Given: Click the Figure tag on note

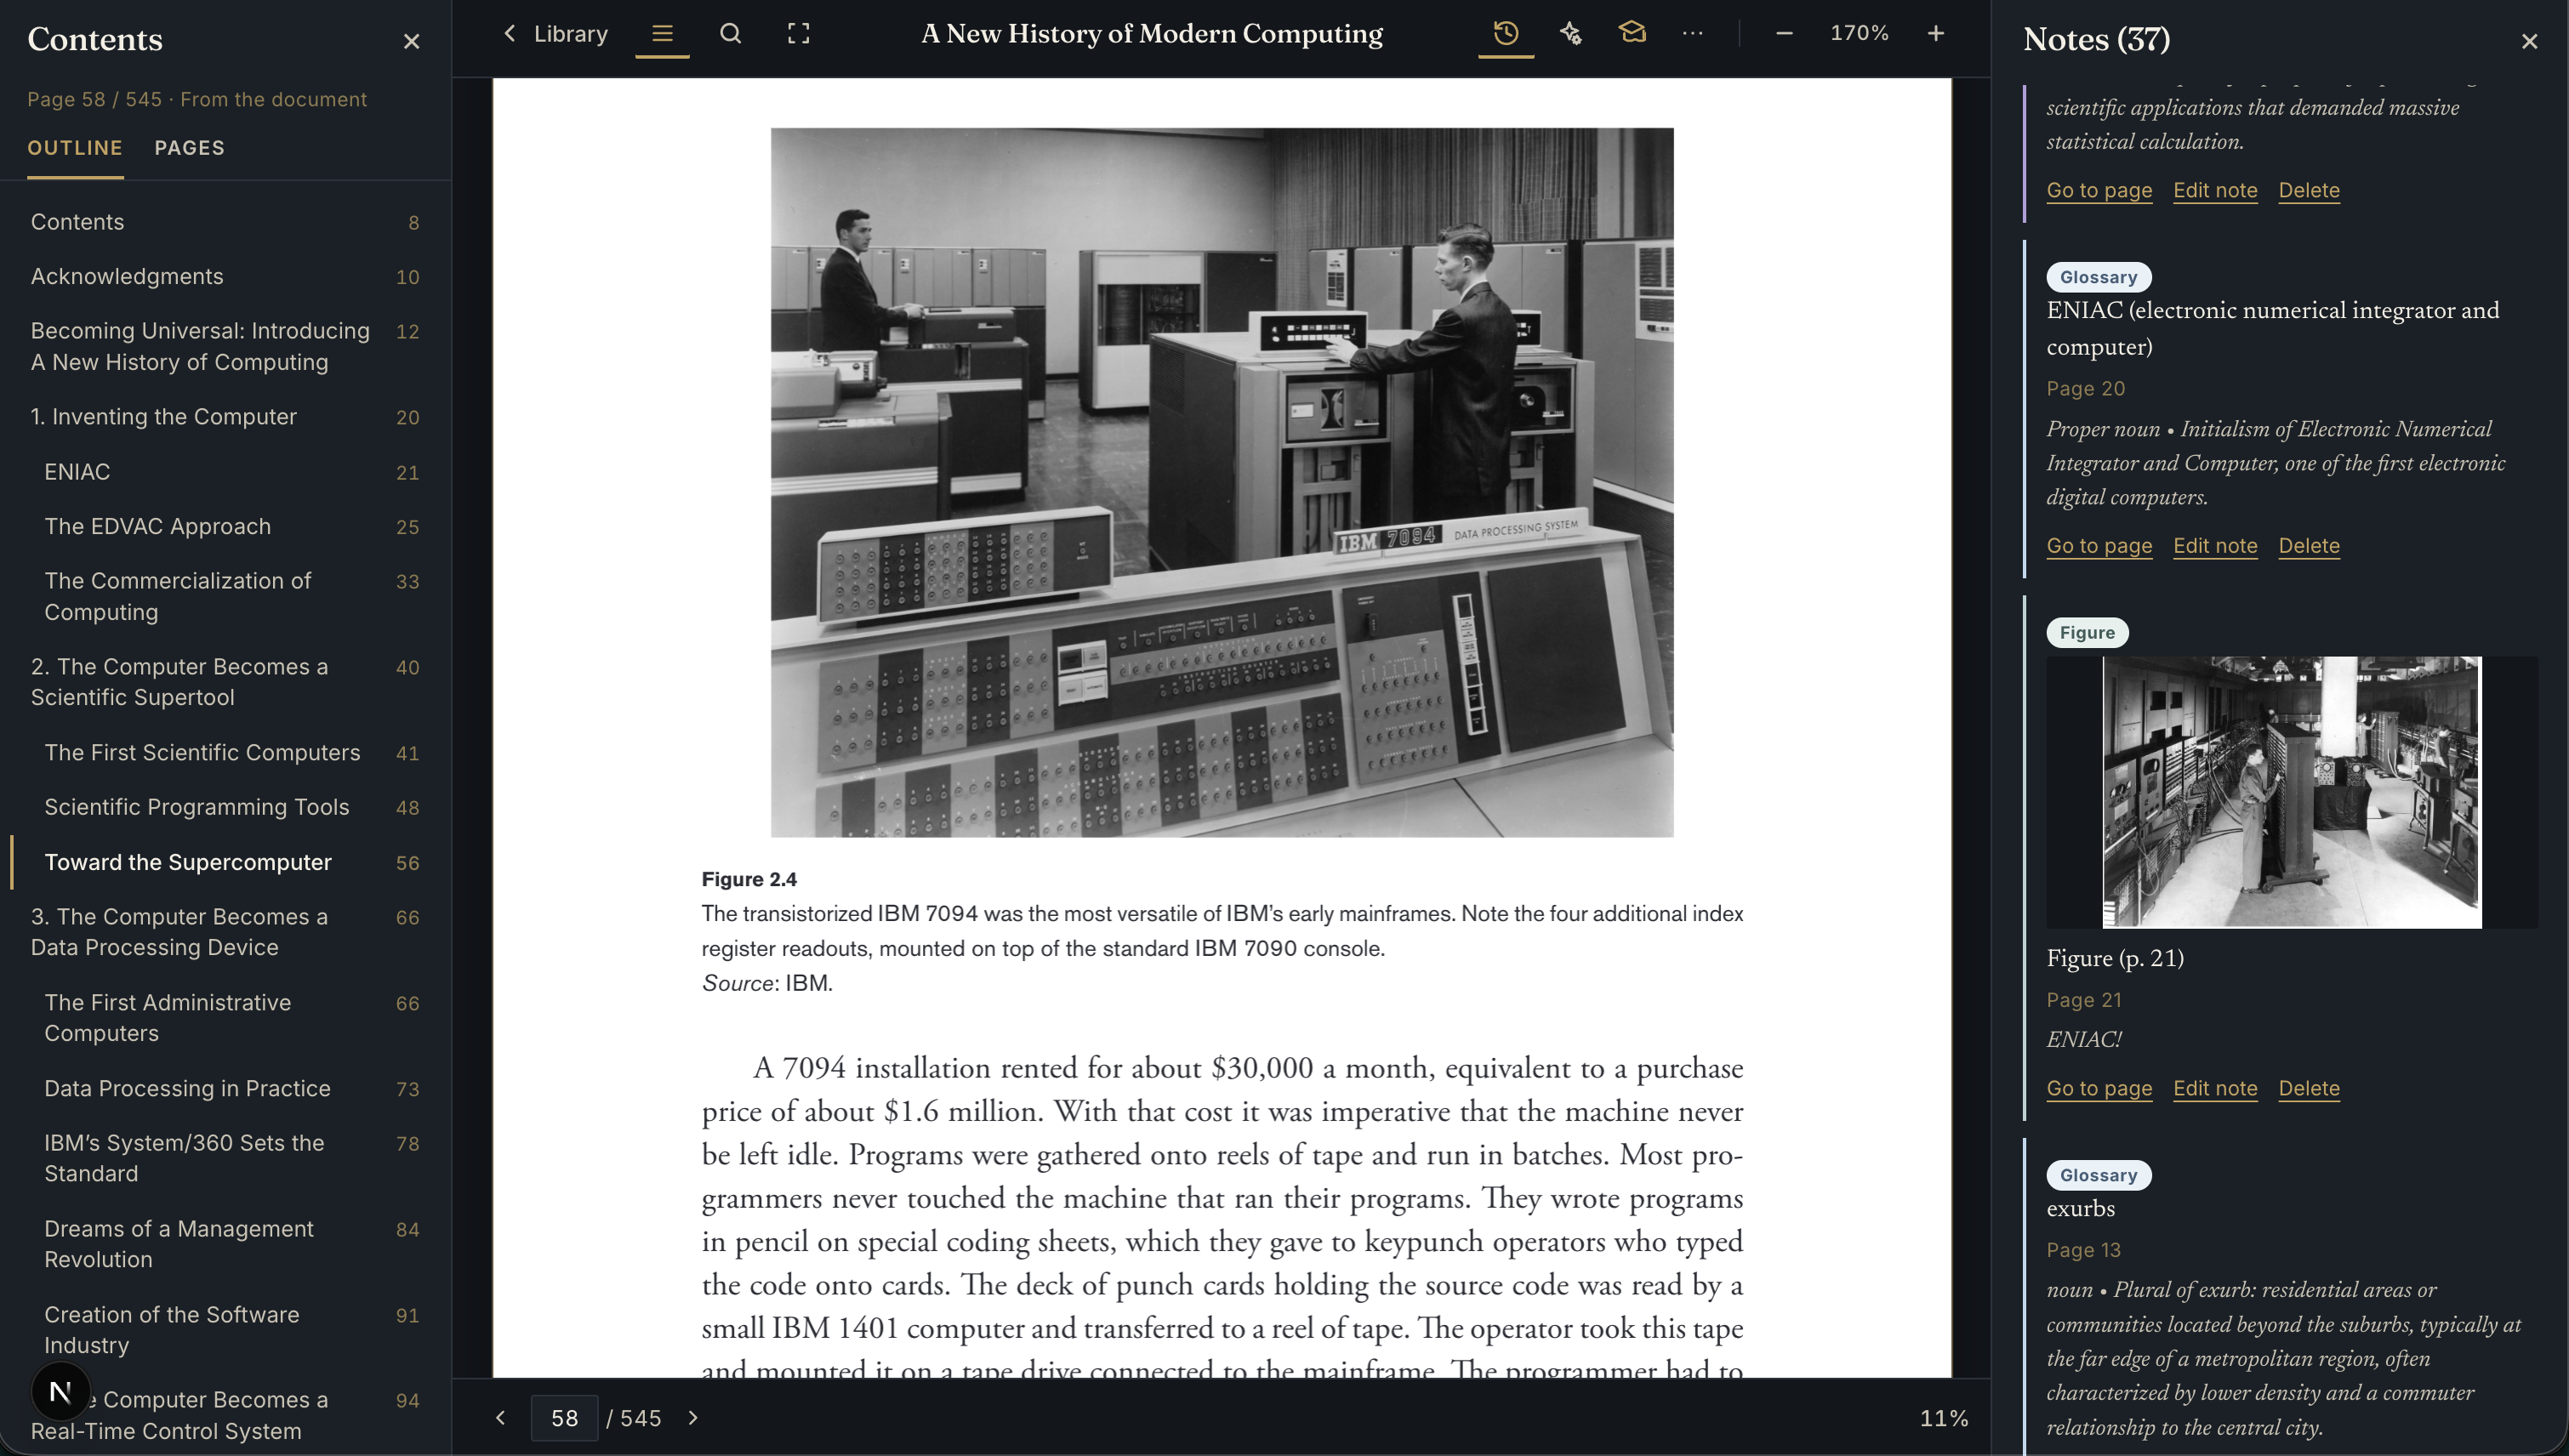Looking at the screenshot, I should (2087, 632).
